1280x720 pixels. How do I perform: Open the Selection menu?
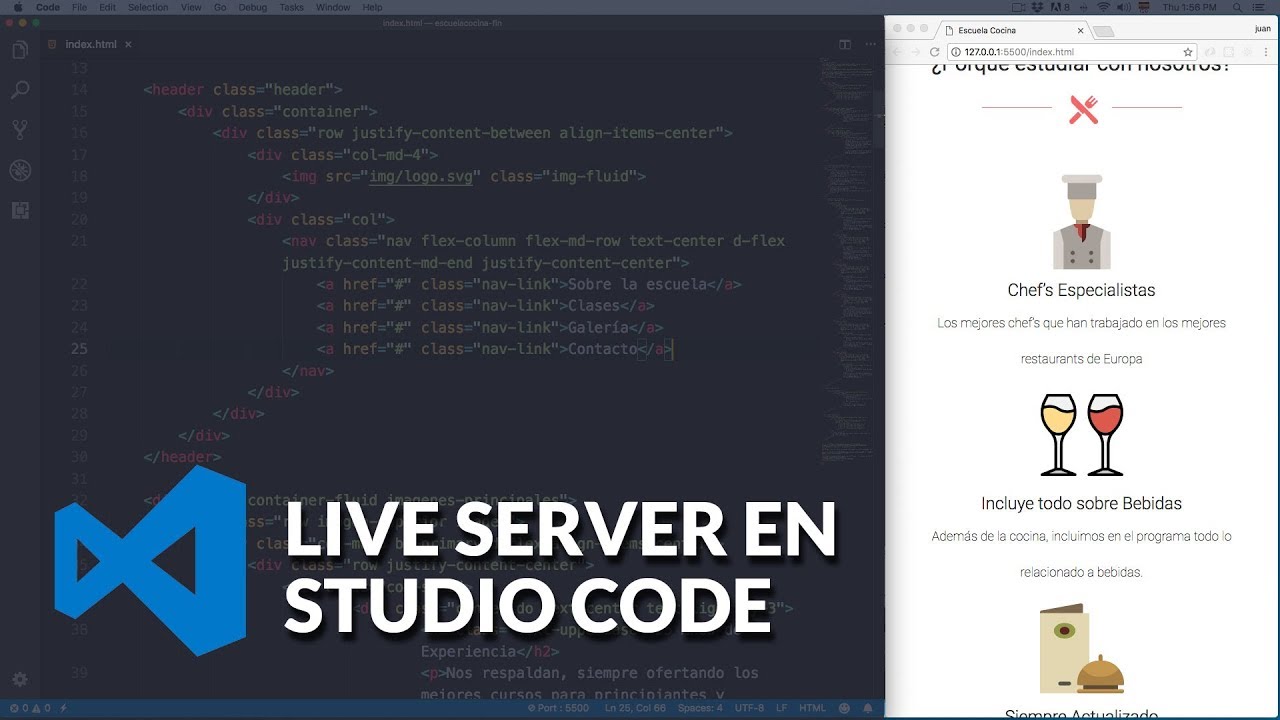coord(148,7)
